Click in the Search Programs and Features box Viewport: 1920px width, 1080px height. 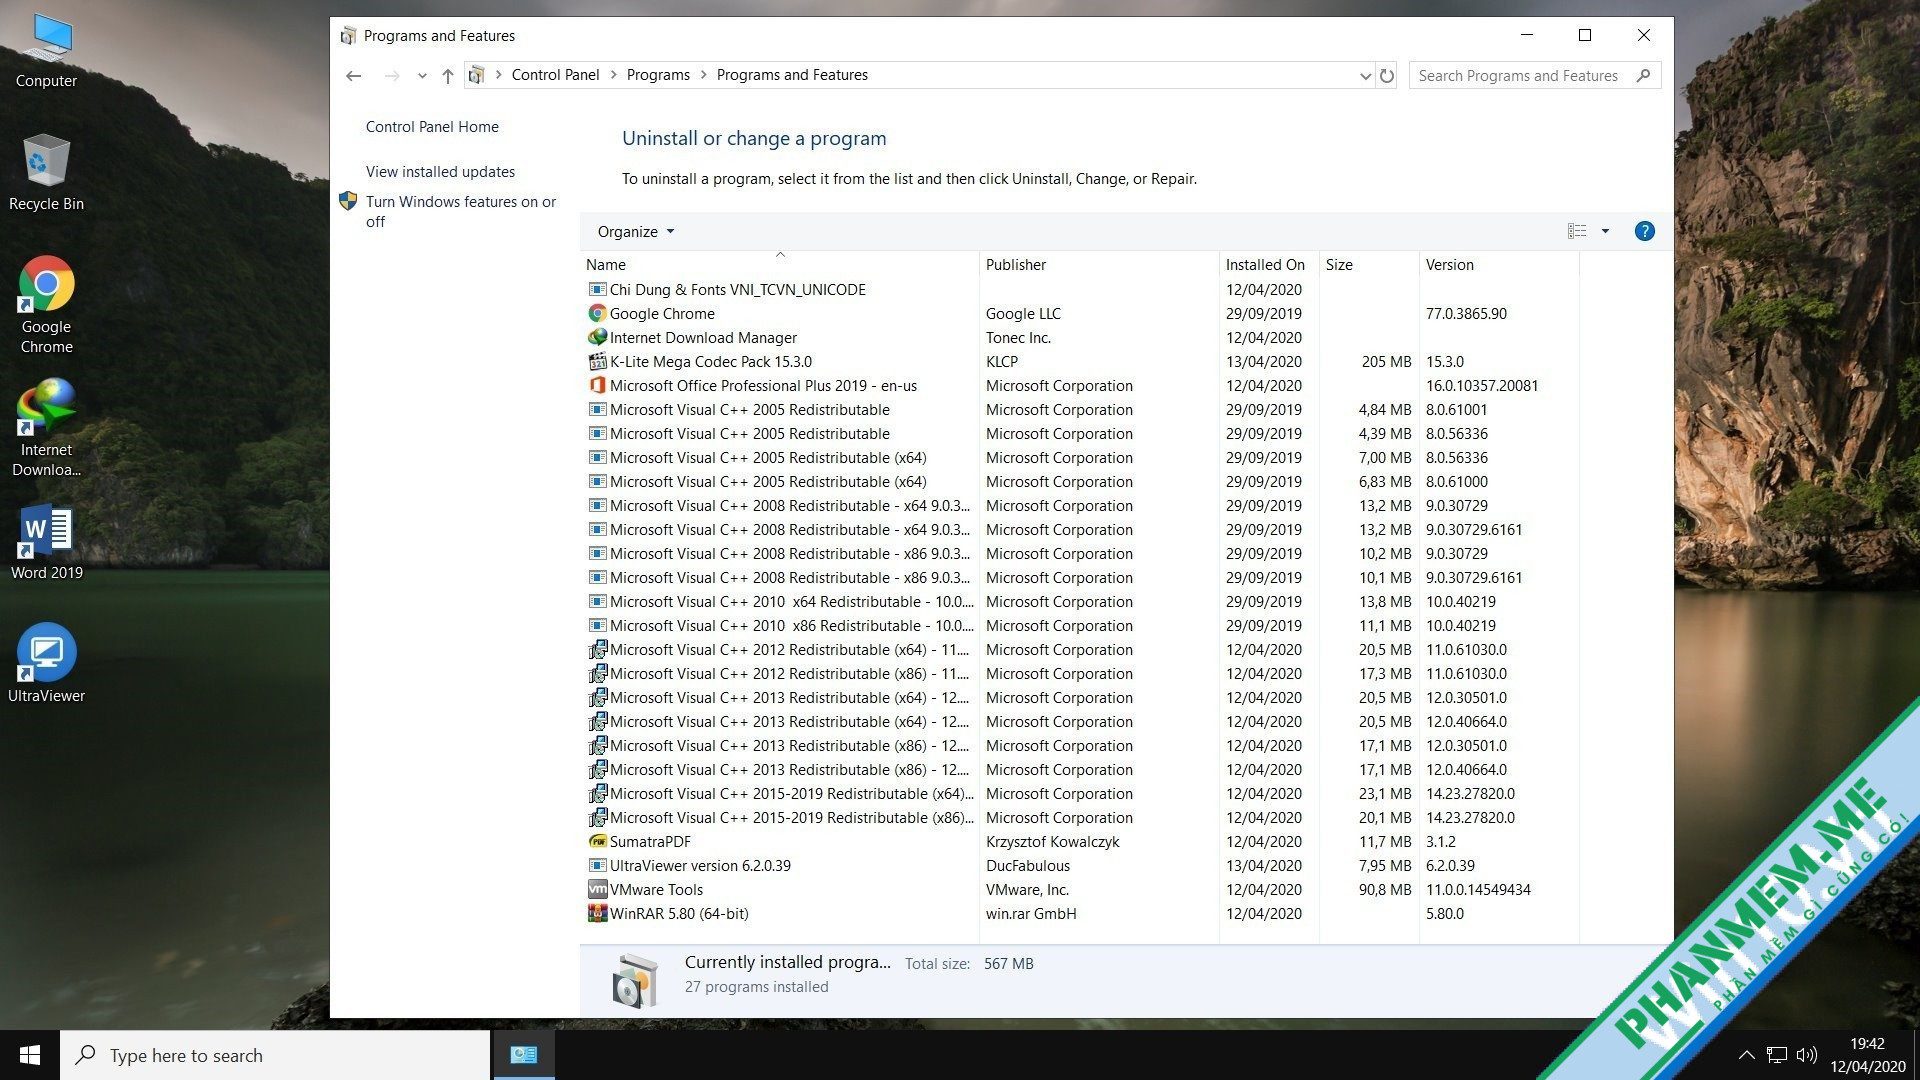click(1522, 75)
